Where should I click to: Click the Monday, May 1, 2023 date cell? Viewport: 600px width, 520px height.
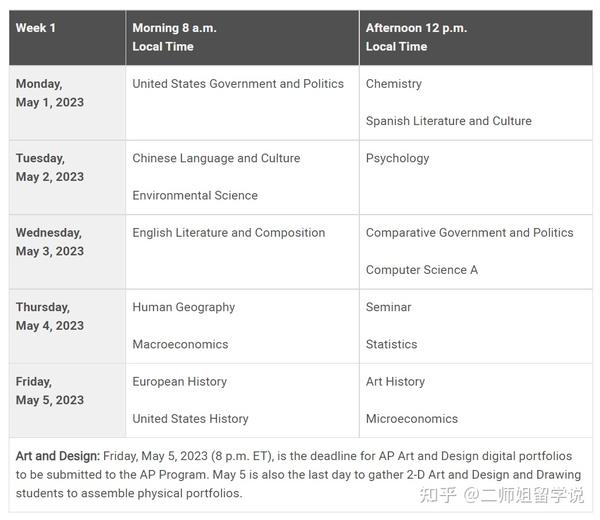coord(67,103)
